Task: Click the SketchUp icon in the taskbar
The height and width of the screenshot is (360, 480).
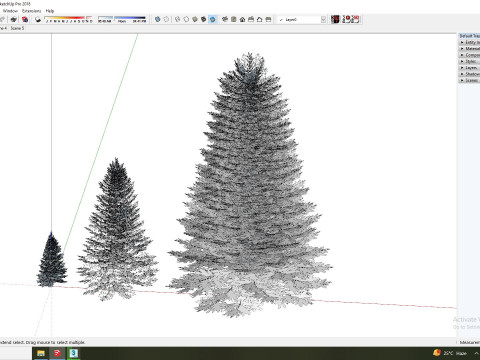Action: pos(57,353)
